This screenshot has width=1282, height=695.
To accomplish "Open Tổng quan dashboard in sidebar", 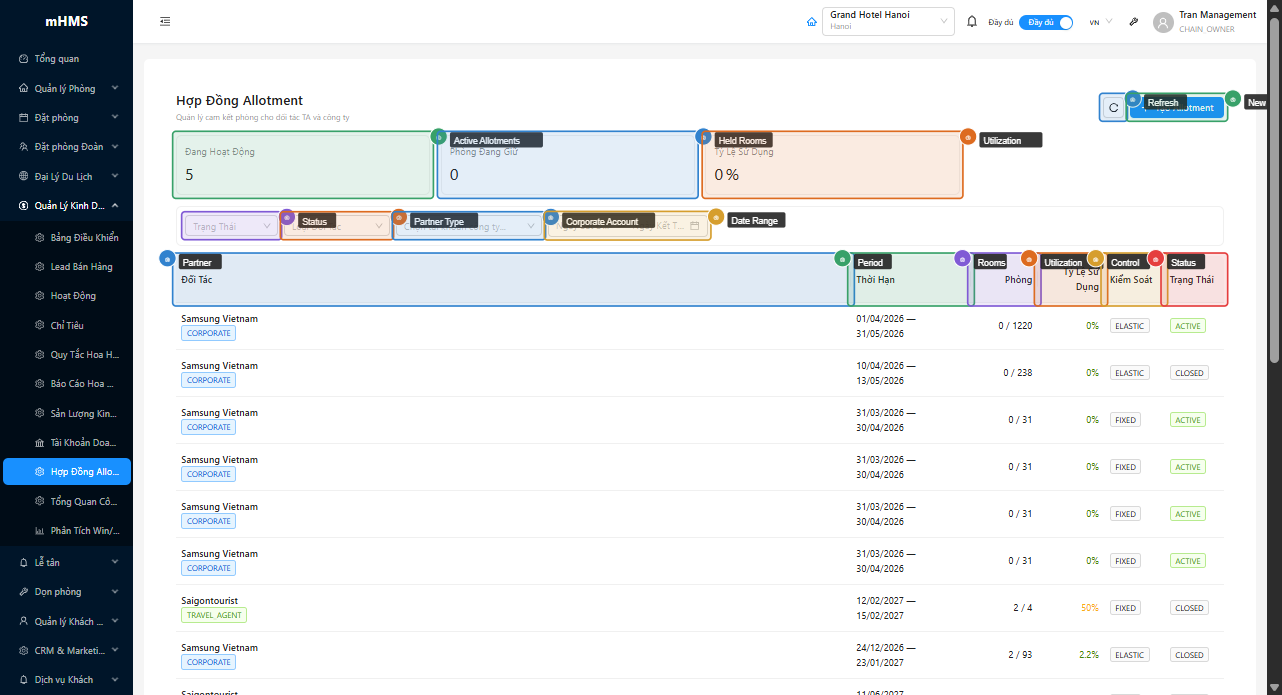I will [56, 59].
